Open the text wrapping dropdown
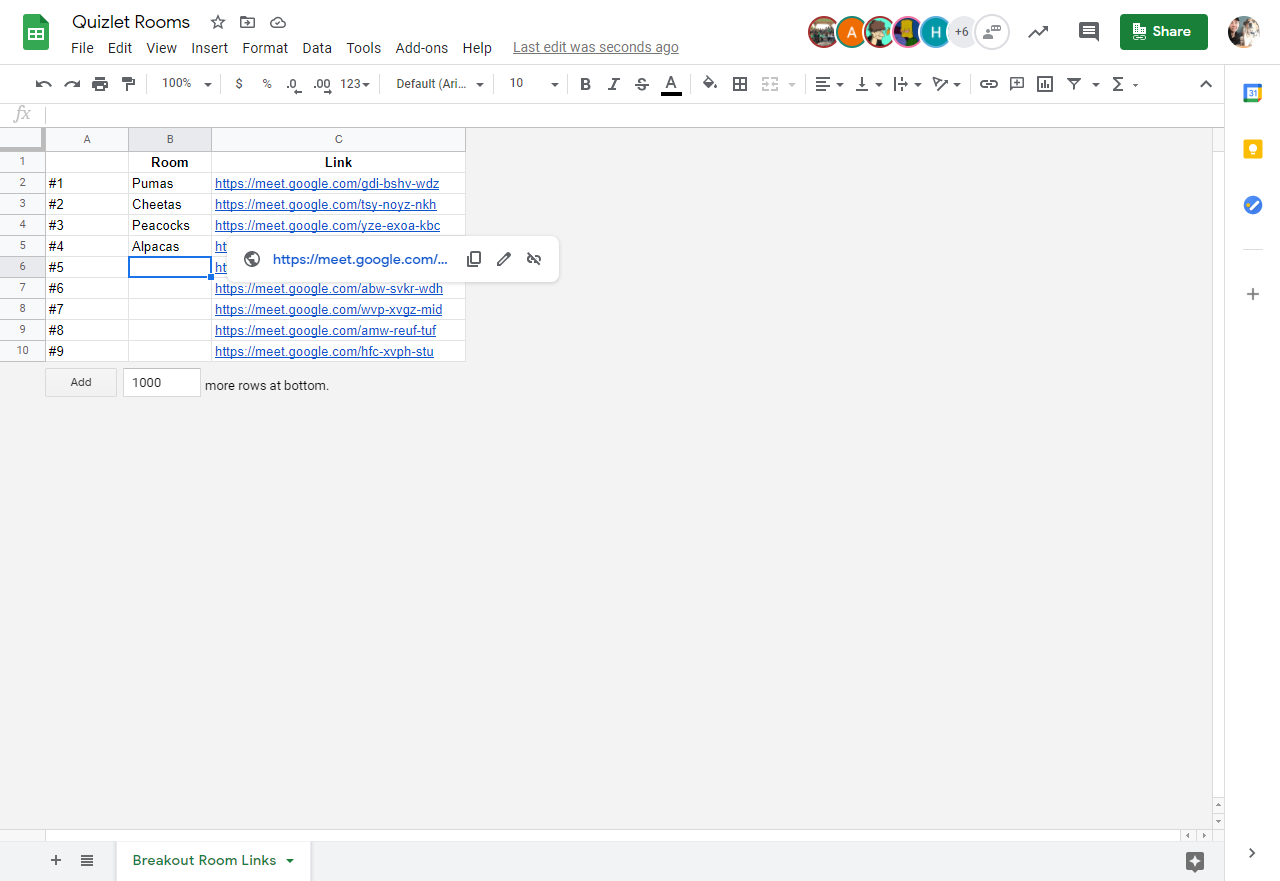 click(908, 84)
